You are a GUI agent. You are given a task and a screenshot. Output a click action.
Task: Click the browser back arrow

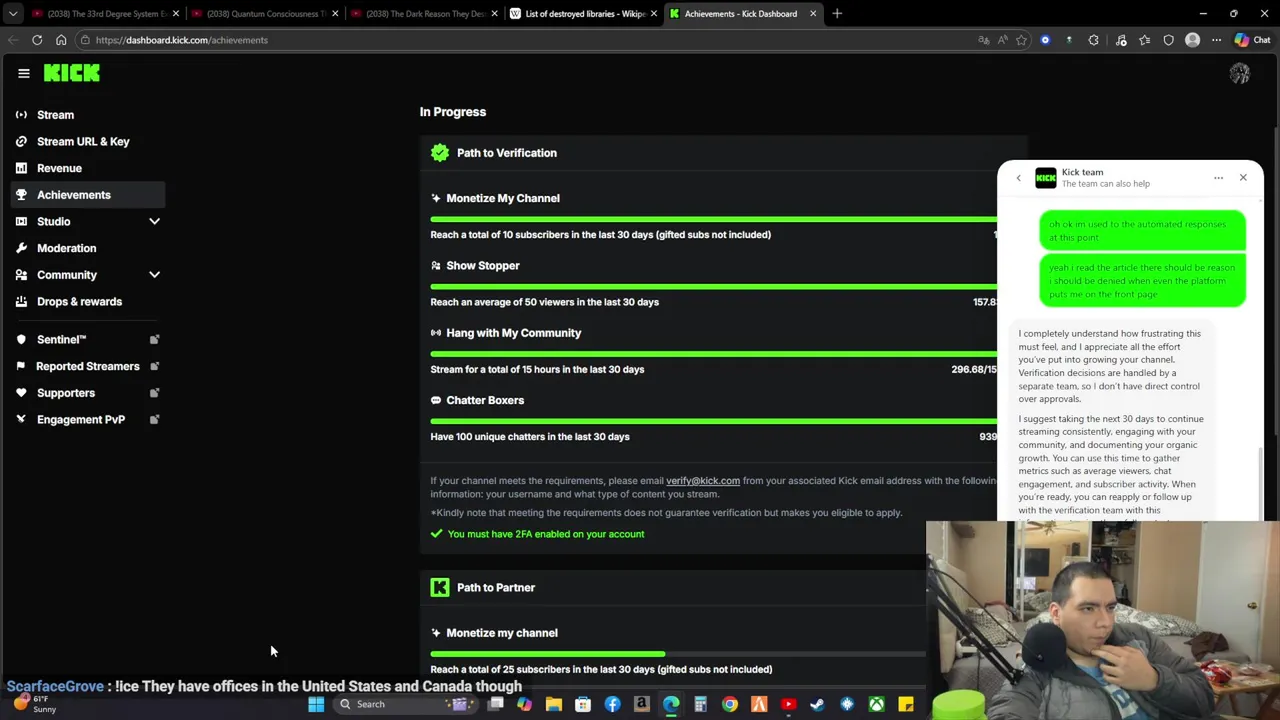point(12,40)
